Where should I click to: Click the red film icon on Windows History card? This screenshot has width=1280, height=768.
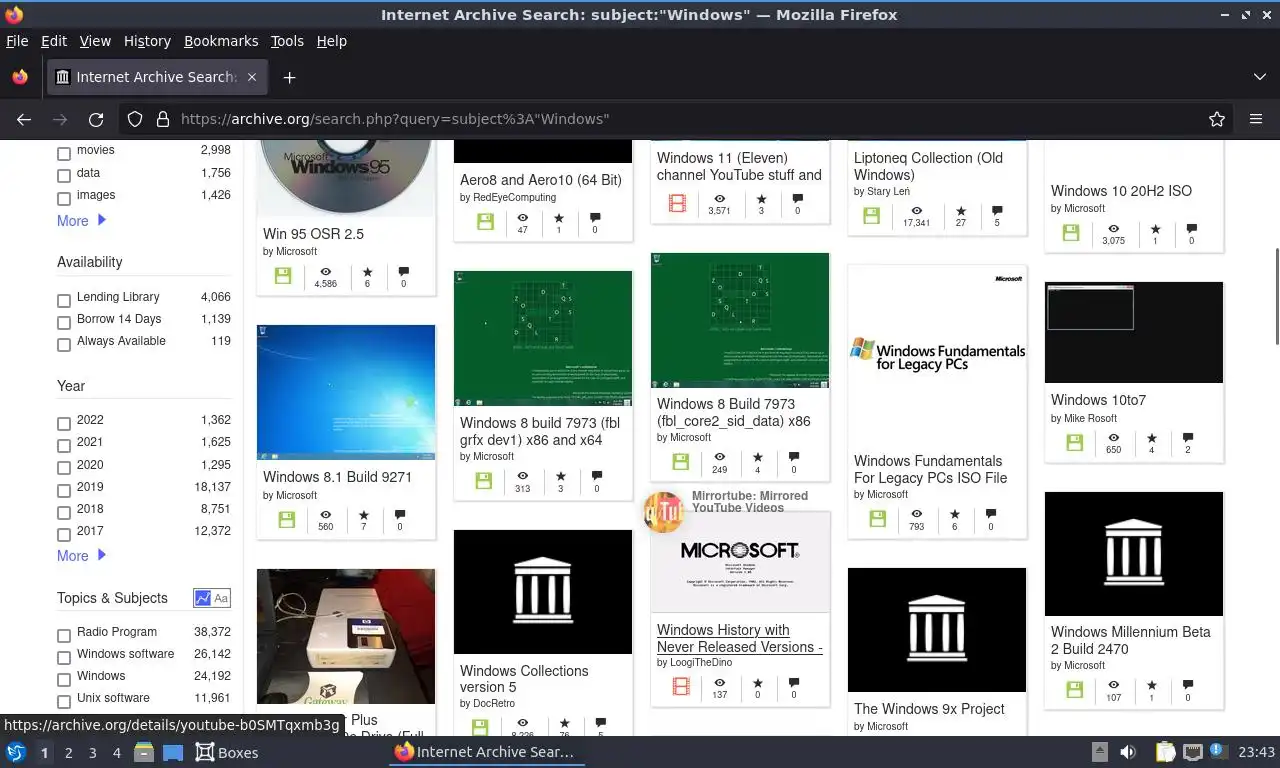pos(681,686)
